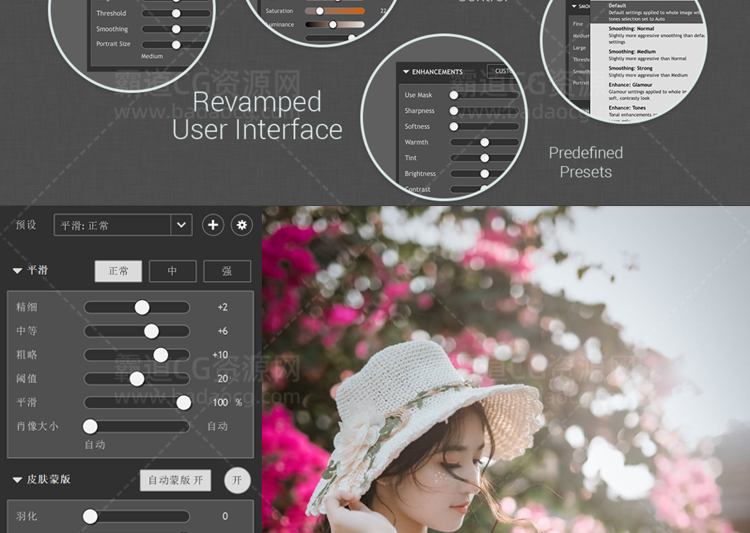The height and width of the screenshot is (533, 750).
Task: Select the 正常 smoothing button
Action: point(118,271)
